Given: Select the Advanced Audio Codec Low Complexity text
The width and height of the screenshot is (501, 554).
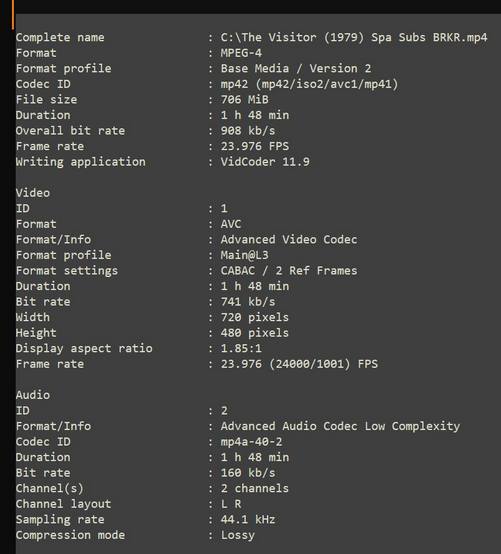Looking at the screenshot, I should [x=340, y=426].
